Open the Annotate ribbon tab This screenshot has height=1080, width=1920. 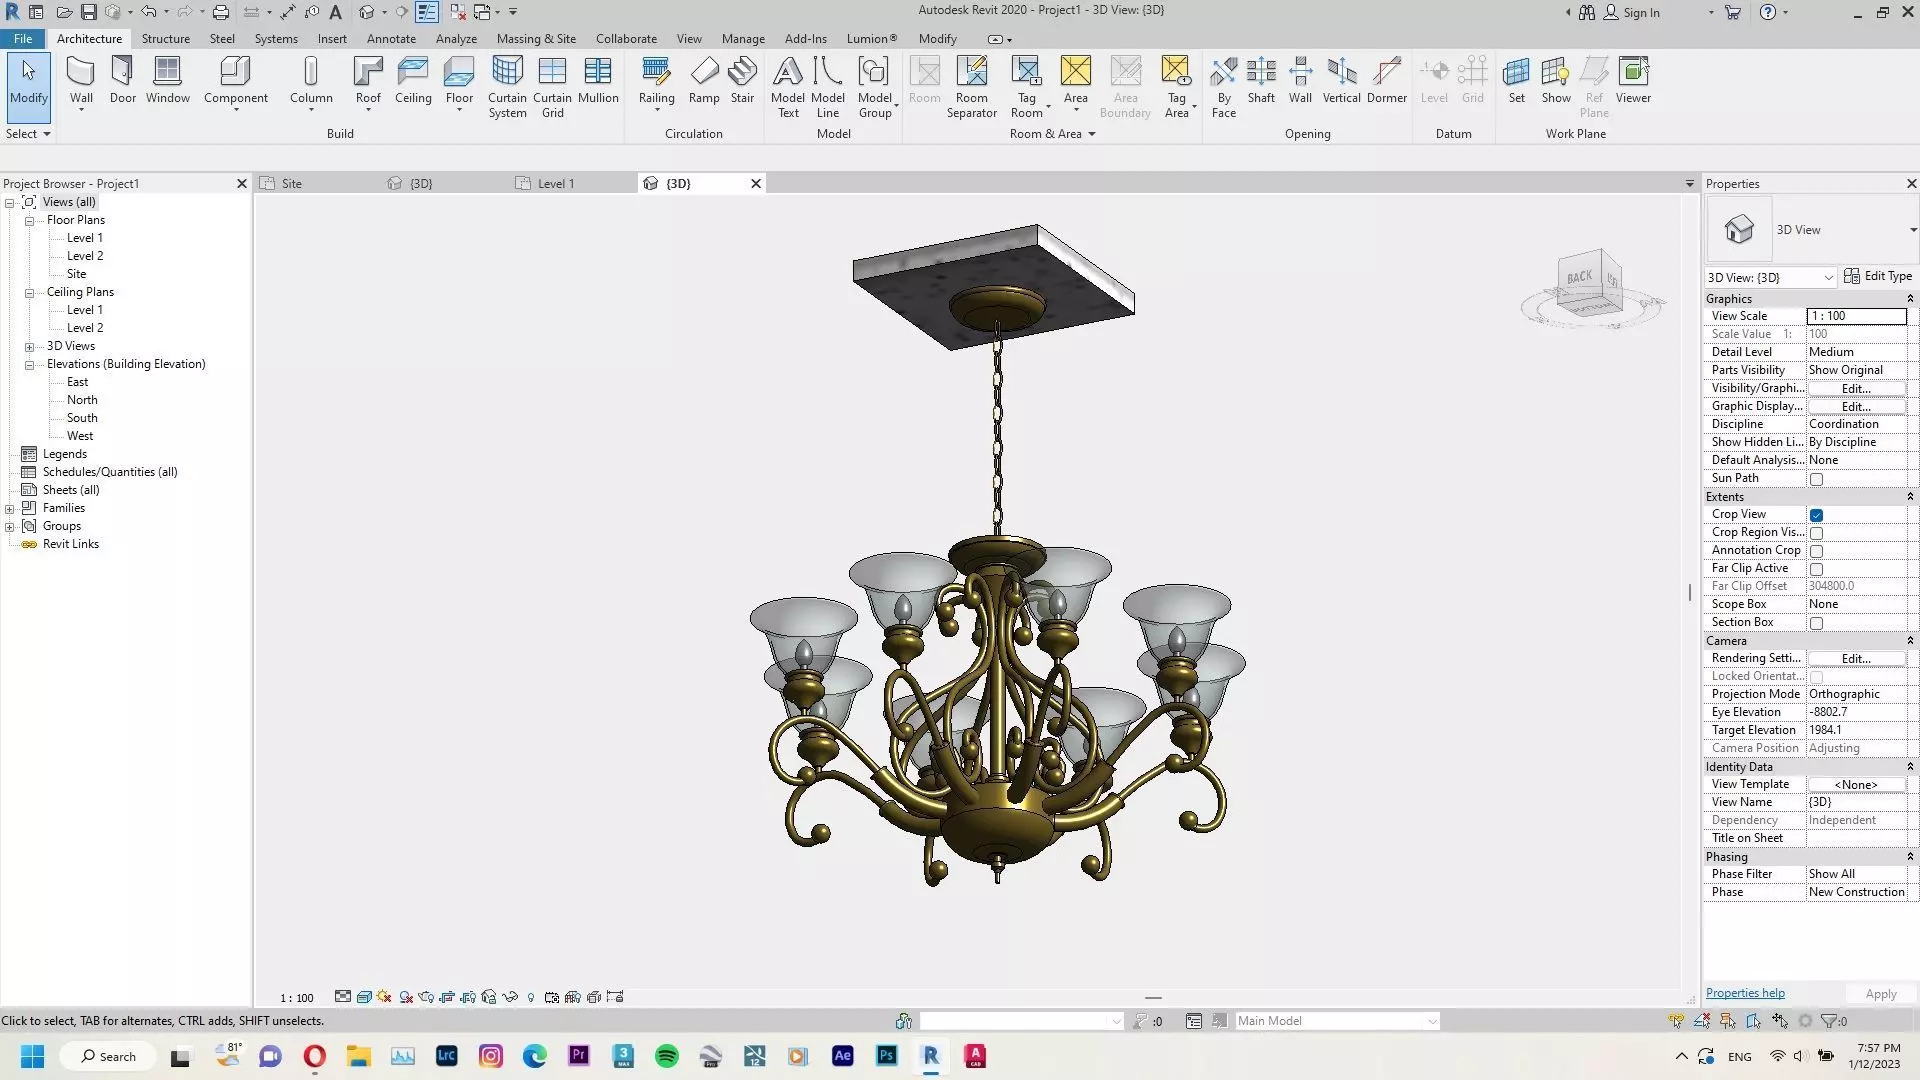[391, 39]
